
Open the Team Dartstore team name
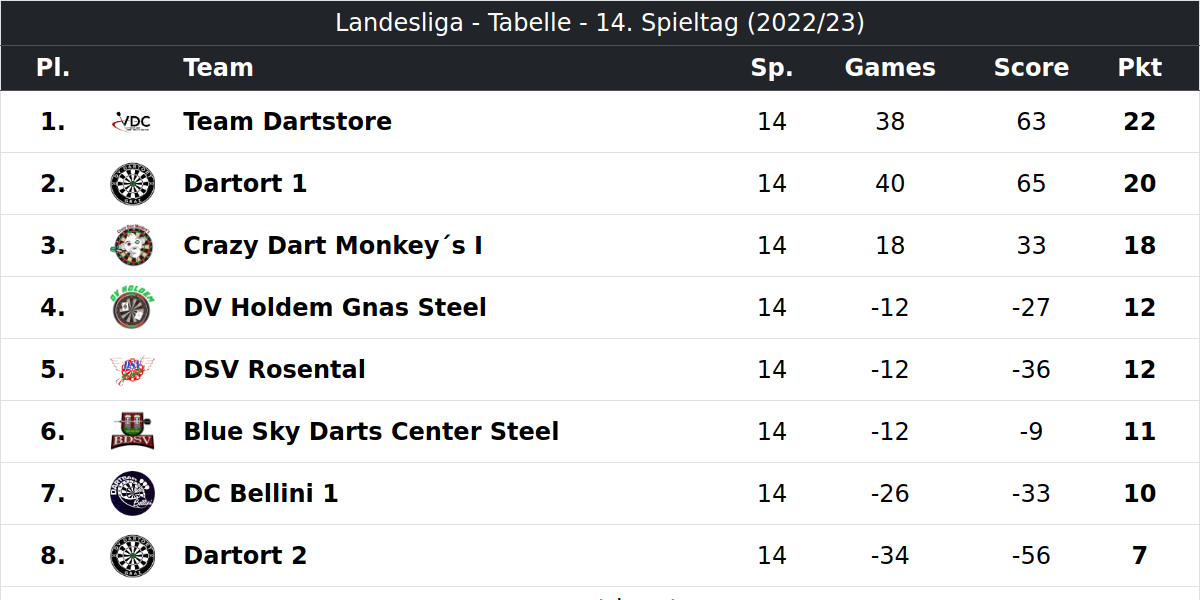287,122
